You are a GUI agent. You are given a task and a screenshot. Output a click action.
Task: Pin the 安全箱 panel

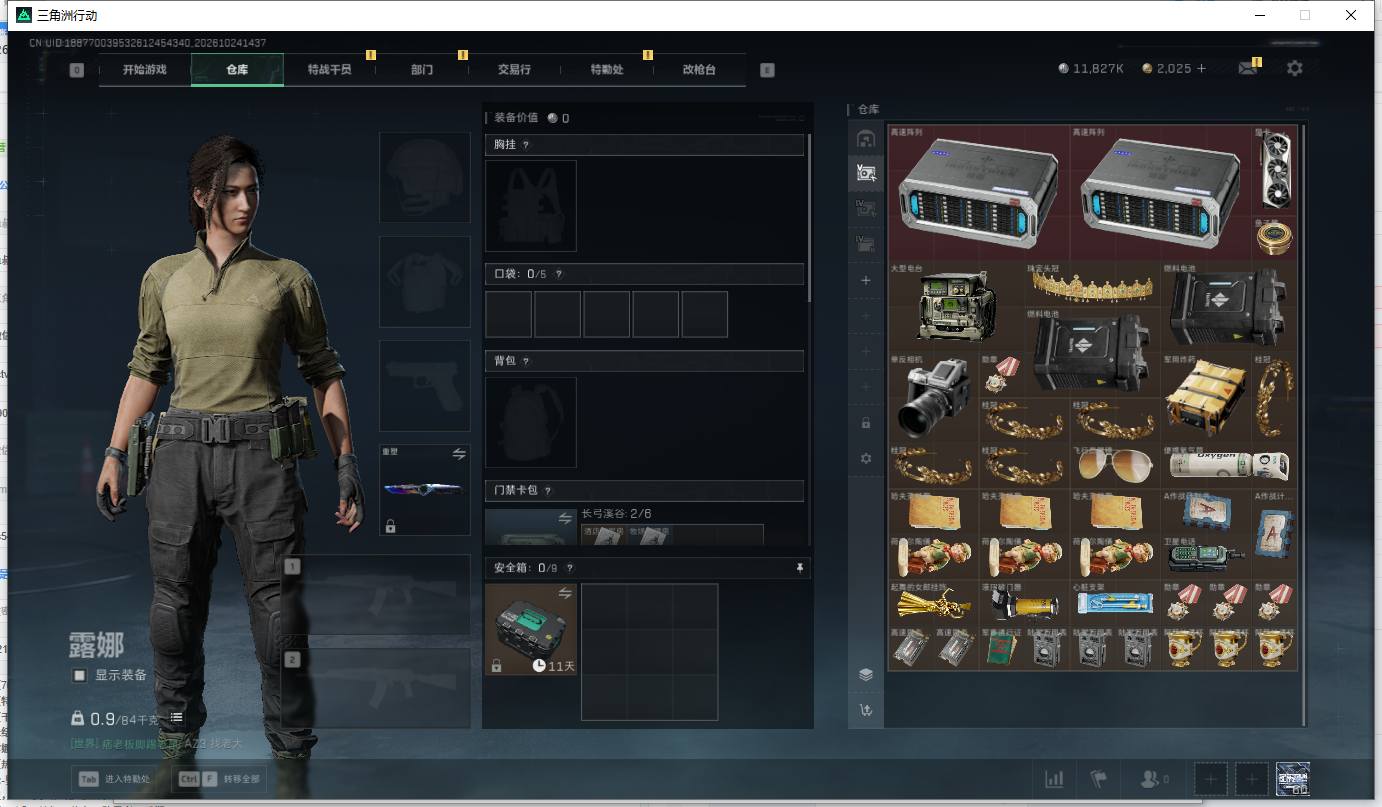(799, 568)
